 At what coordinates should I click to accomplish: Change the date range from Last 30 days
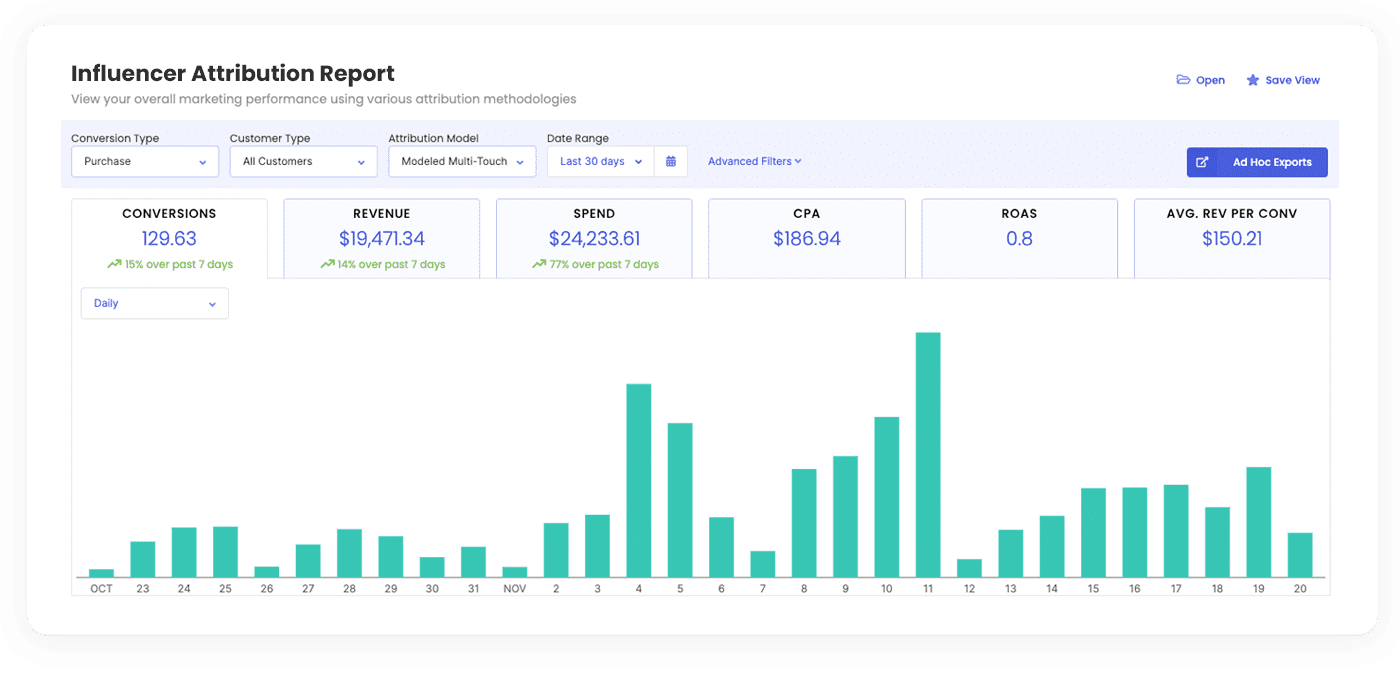pos(598,161)
